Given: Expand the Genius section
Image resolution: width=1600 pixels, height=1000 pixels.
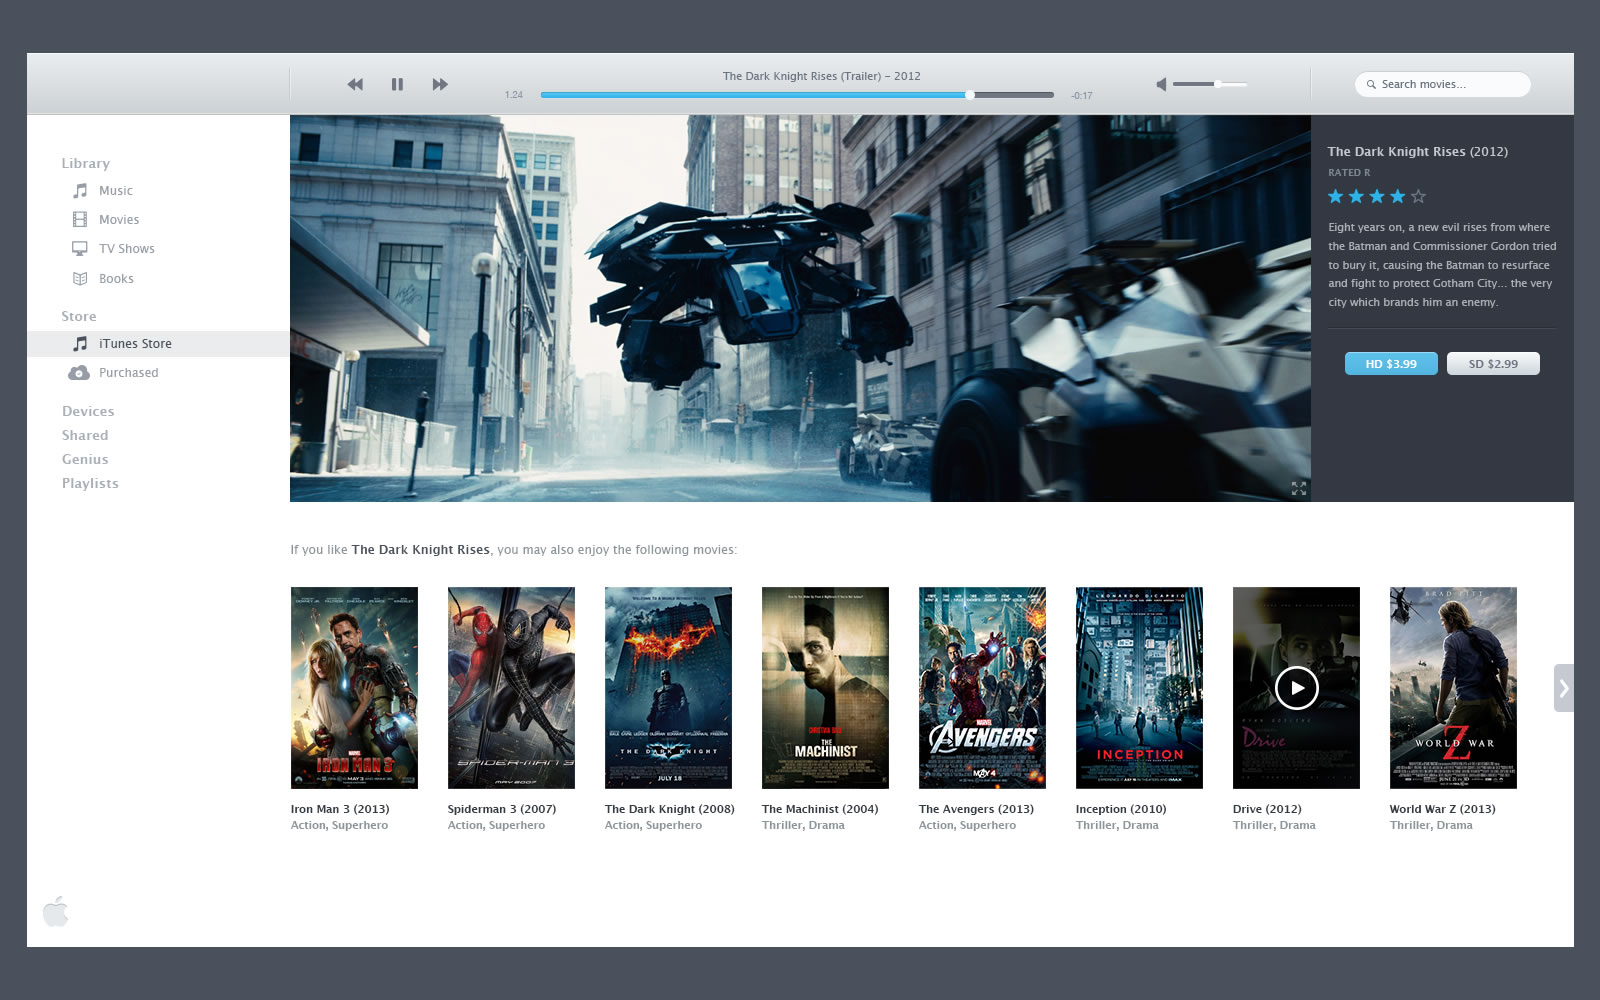Looking at the screenshot, I should tap(85, 459).
